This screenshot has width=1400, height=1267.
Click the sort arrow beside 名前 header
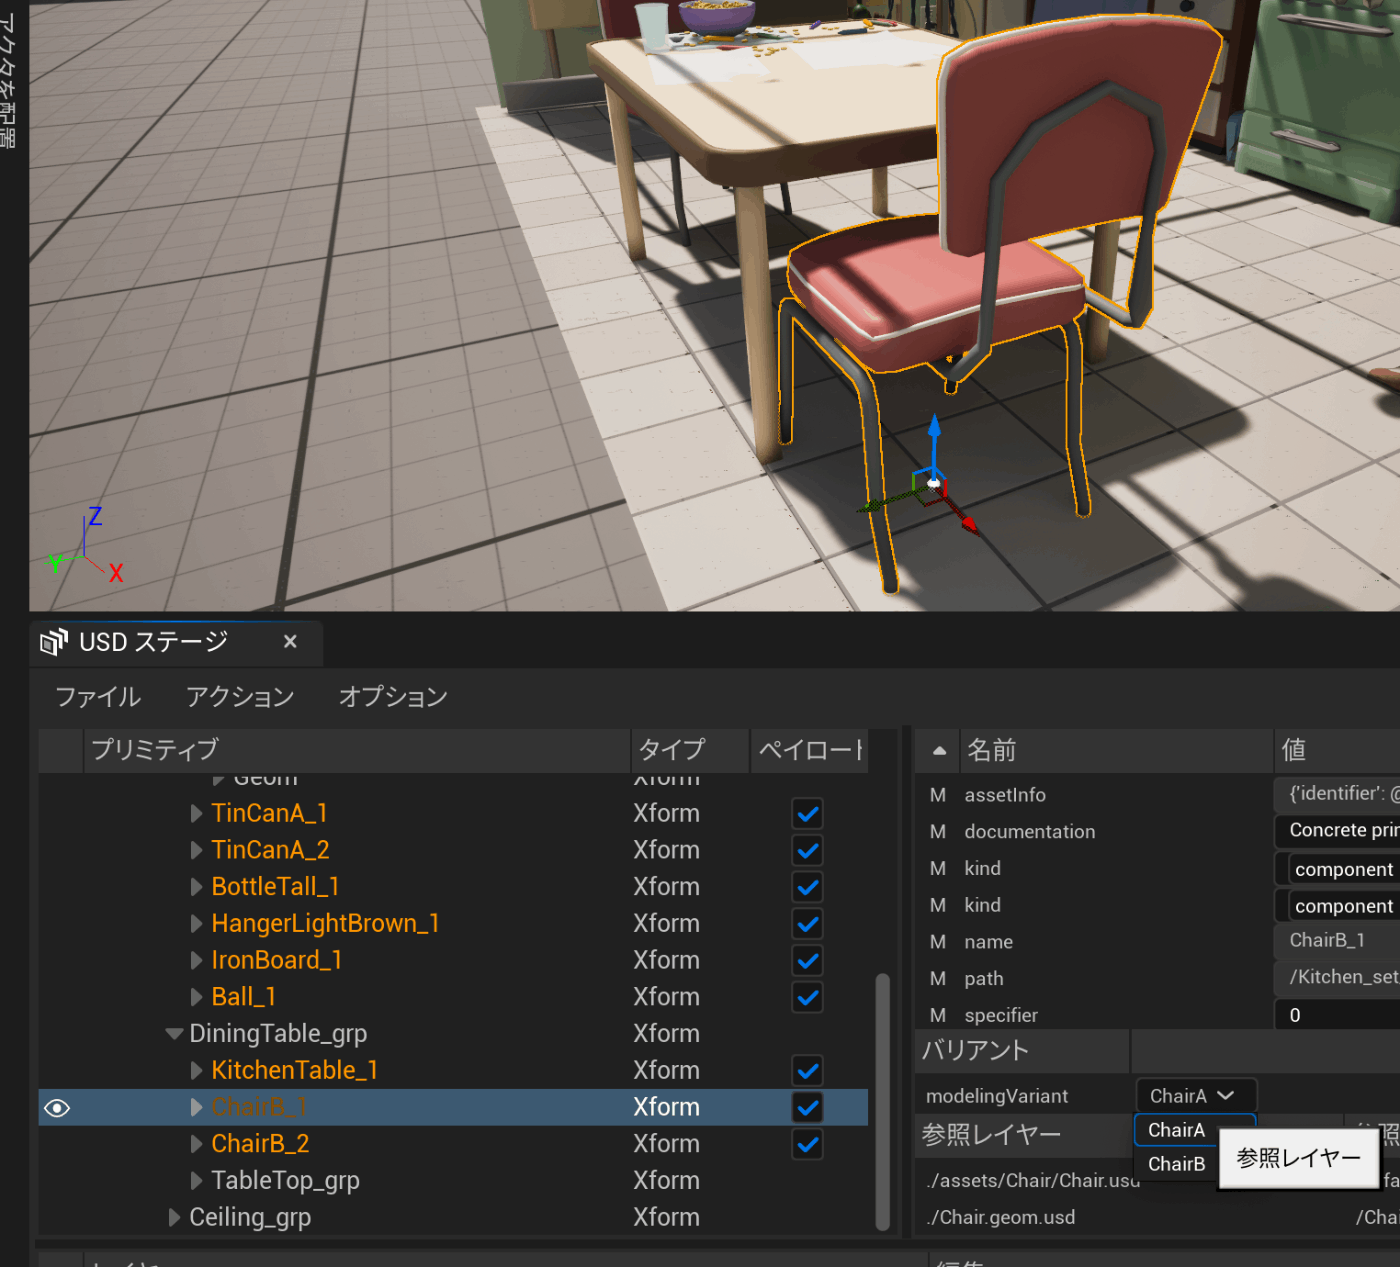[939, 750]
